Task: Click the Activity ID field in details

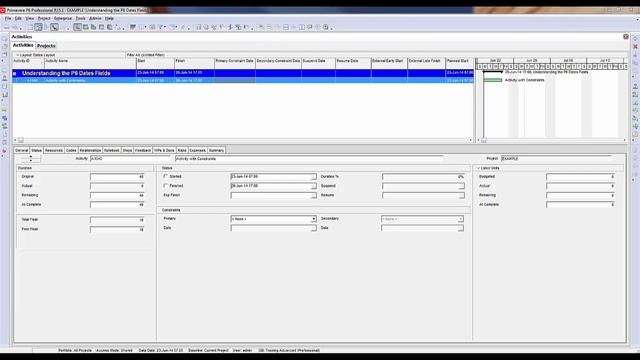Action: point(130,158)
